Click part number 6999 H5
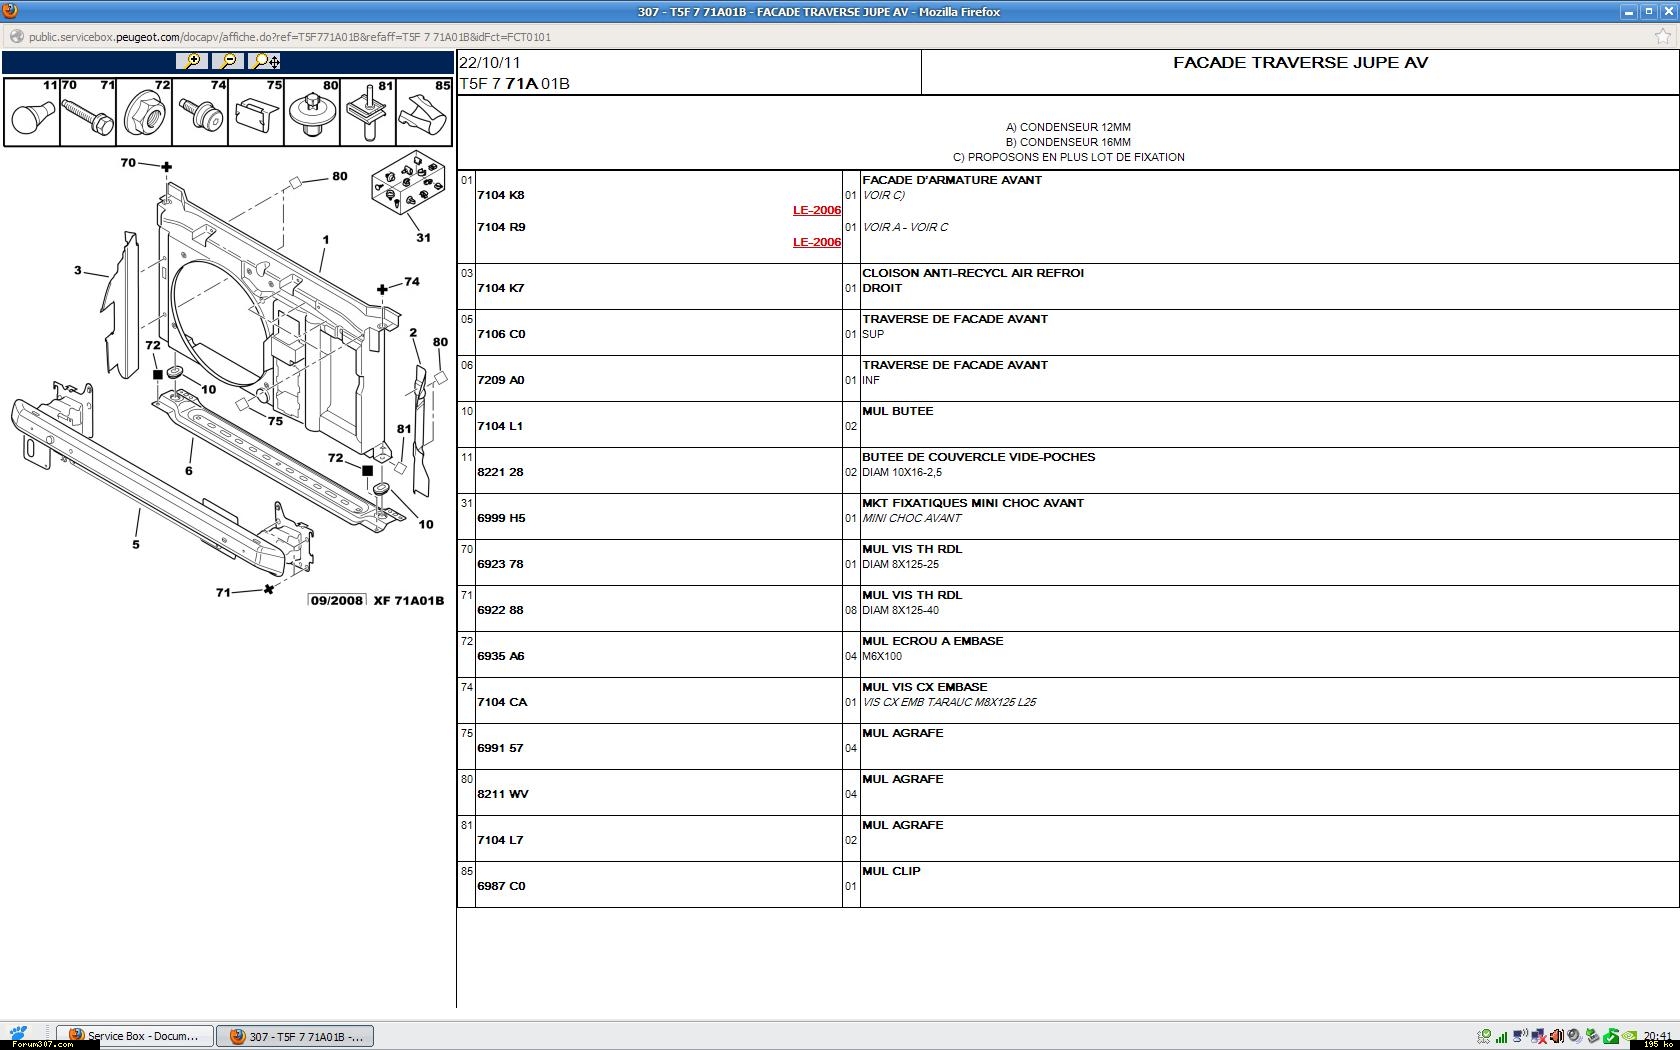Screen dimensions: 1680x1050 point(501,518)
